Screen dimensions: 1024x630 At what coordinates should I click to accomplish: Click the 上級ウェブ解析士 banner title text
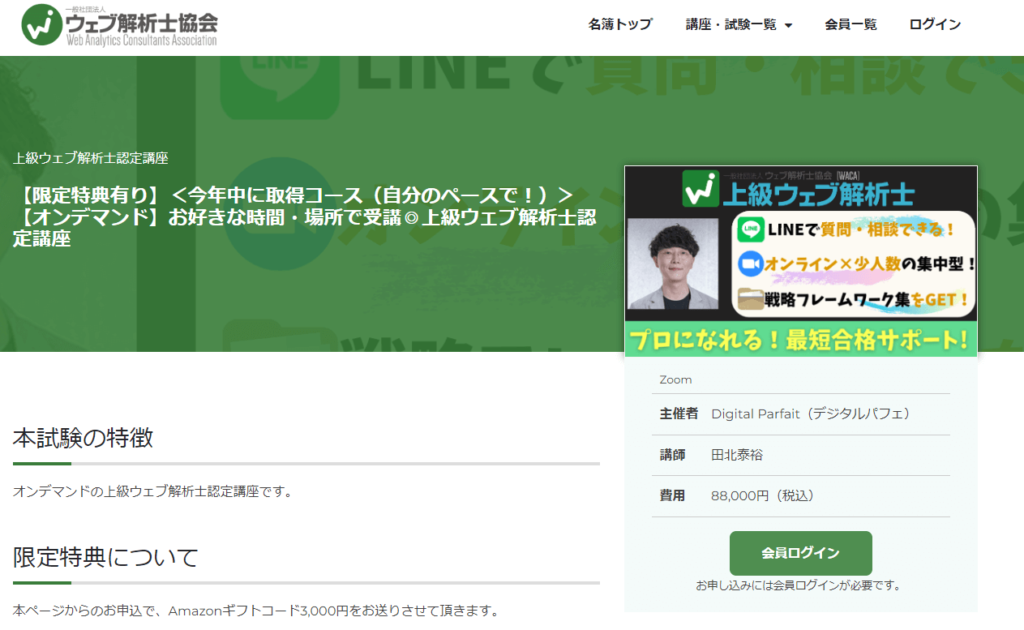pos(819,195)
